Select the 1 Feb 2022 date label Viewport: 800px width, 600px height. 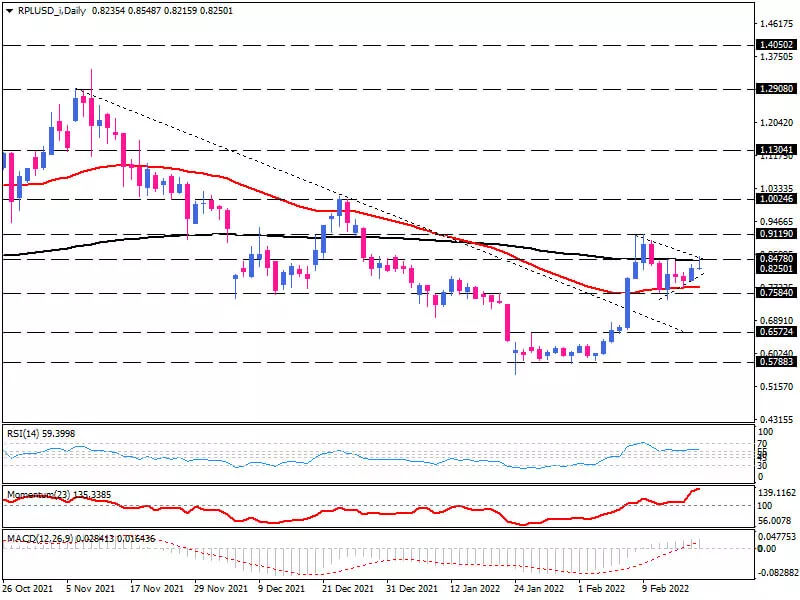602,589
